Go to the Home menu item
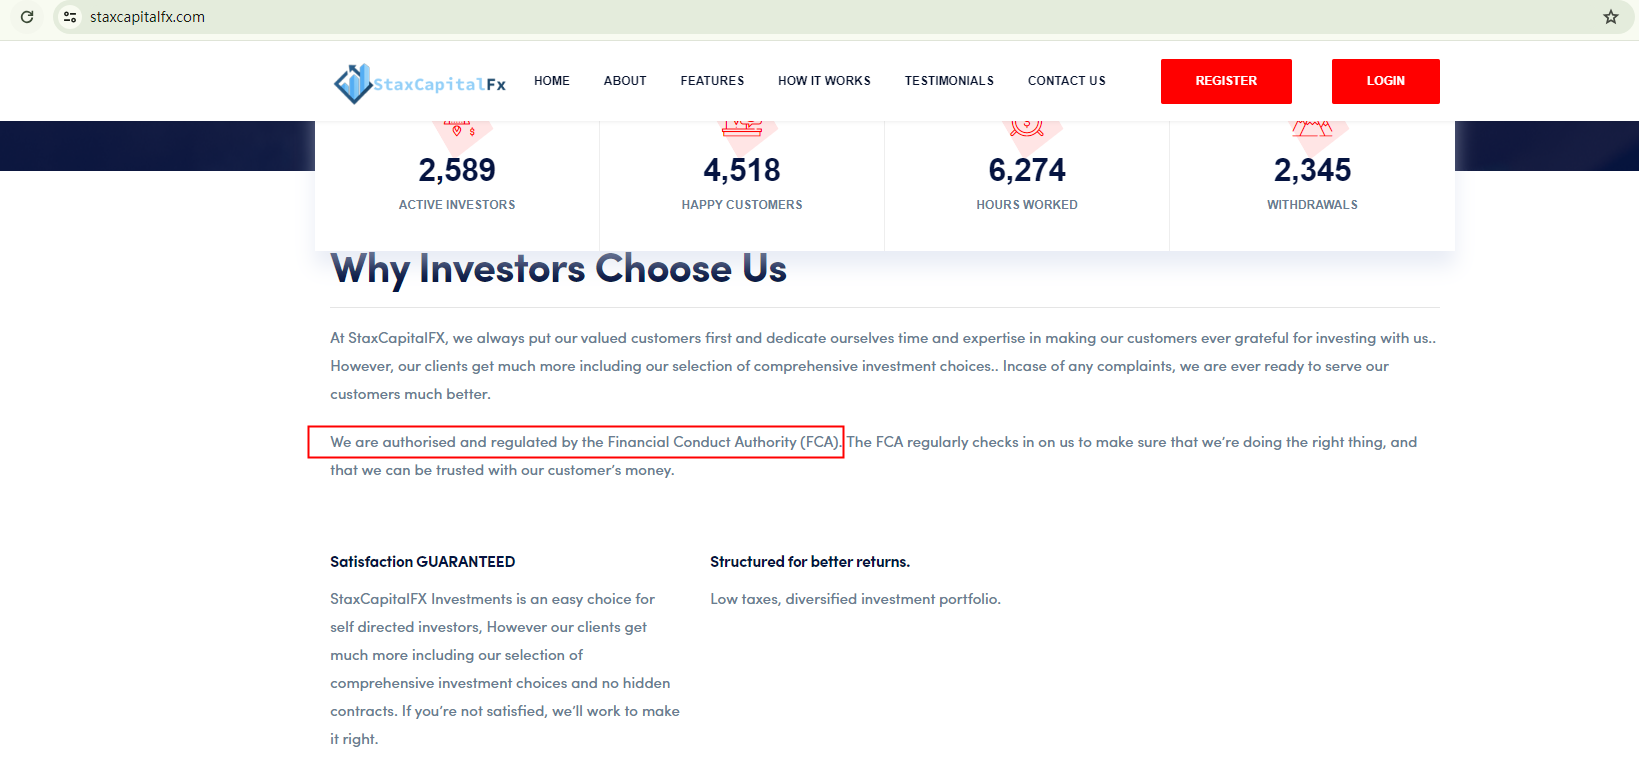Viewport: 1639px width, 764px height. [552, 81]
